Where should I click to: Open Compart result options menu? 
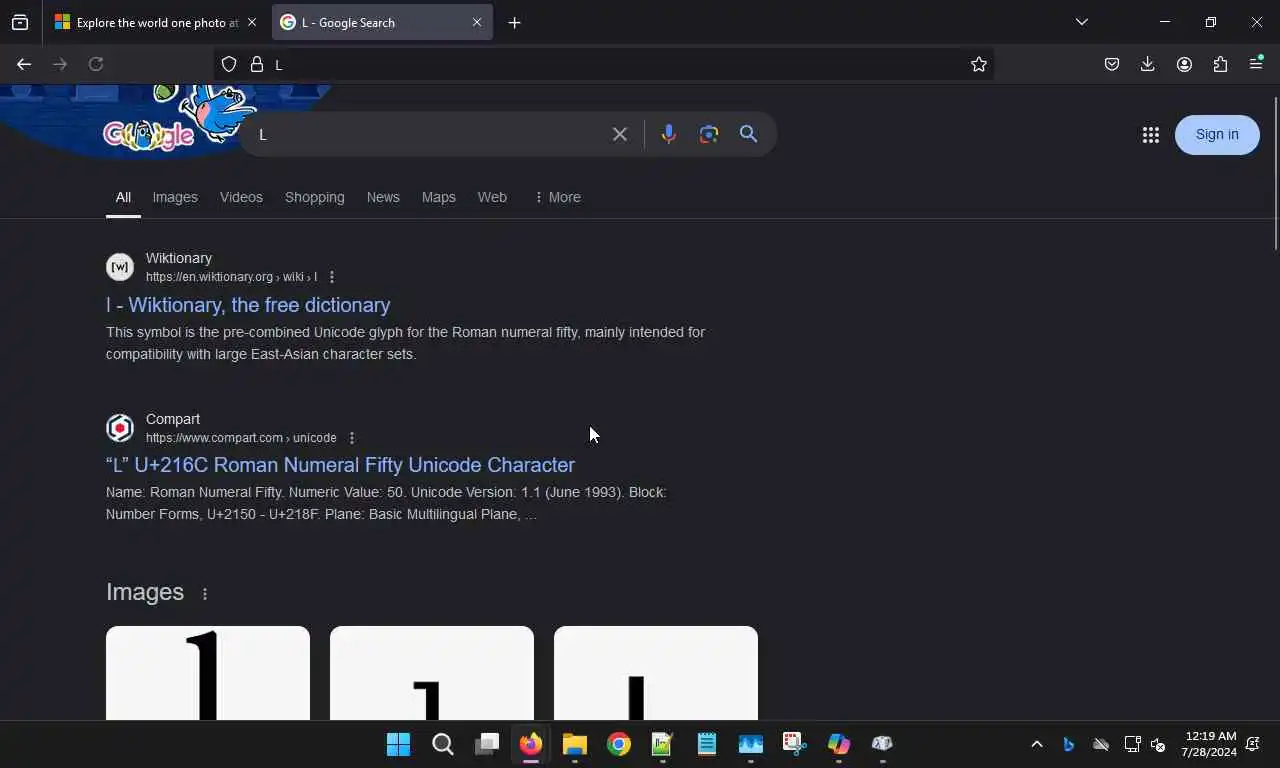[x=351, y=438]
